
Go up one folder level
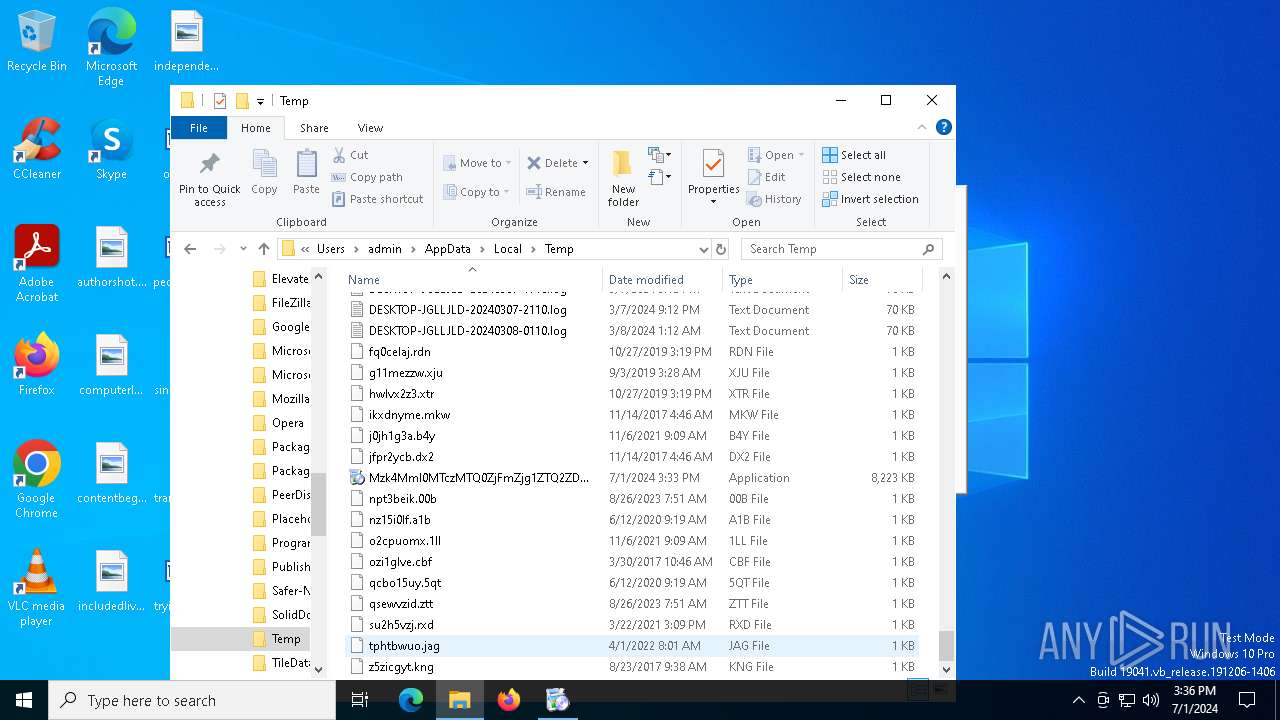(x=264, y=249)
